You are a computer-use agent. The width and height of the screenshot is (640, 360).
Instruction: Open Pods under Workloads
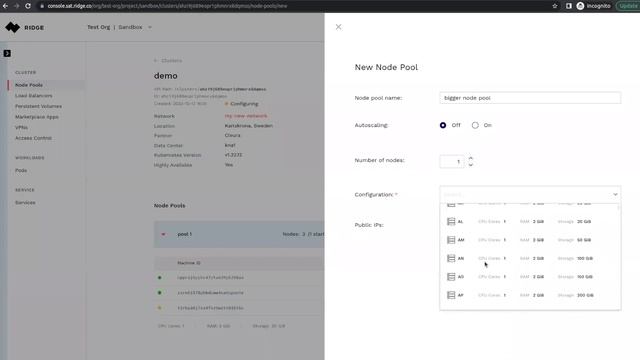point(21,170)
